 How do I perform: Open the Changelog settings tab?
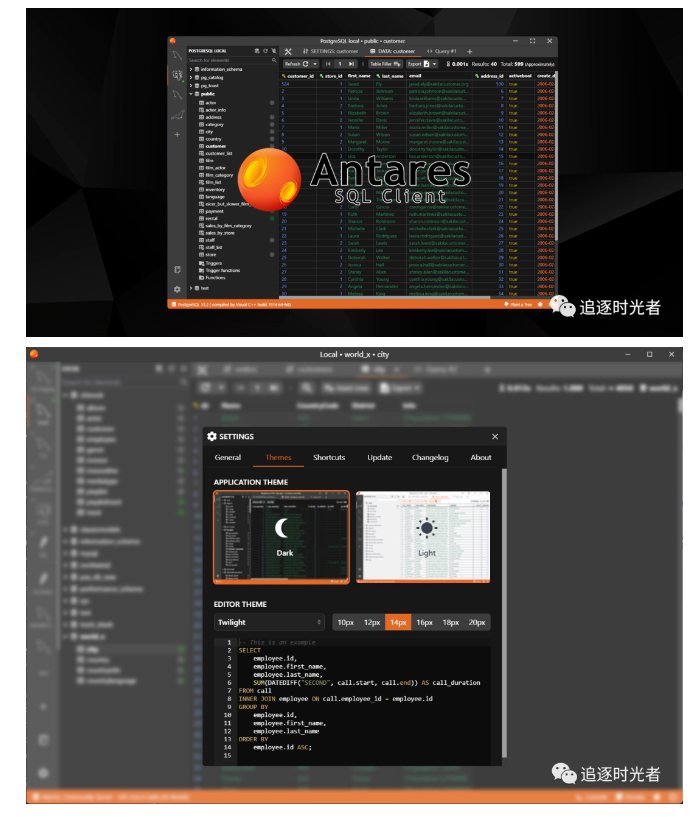pos(430,457)
